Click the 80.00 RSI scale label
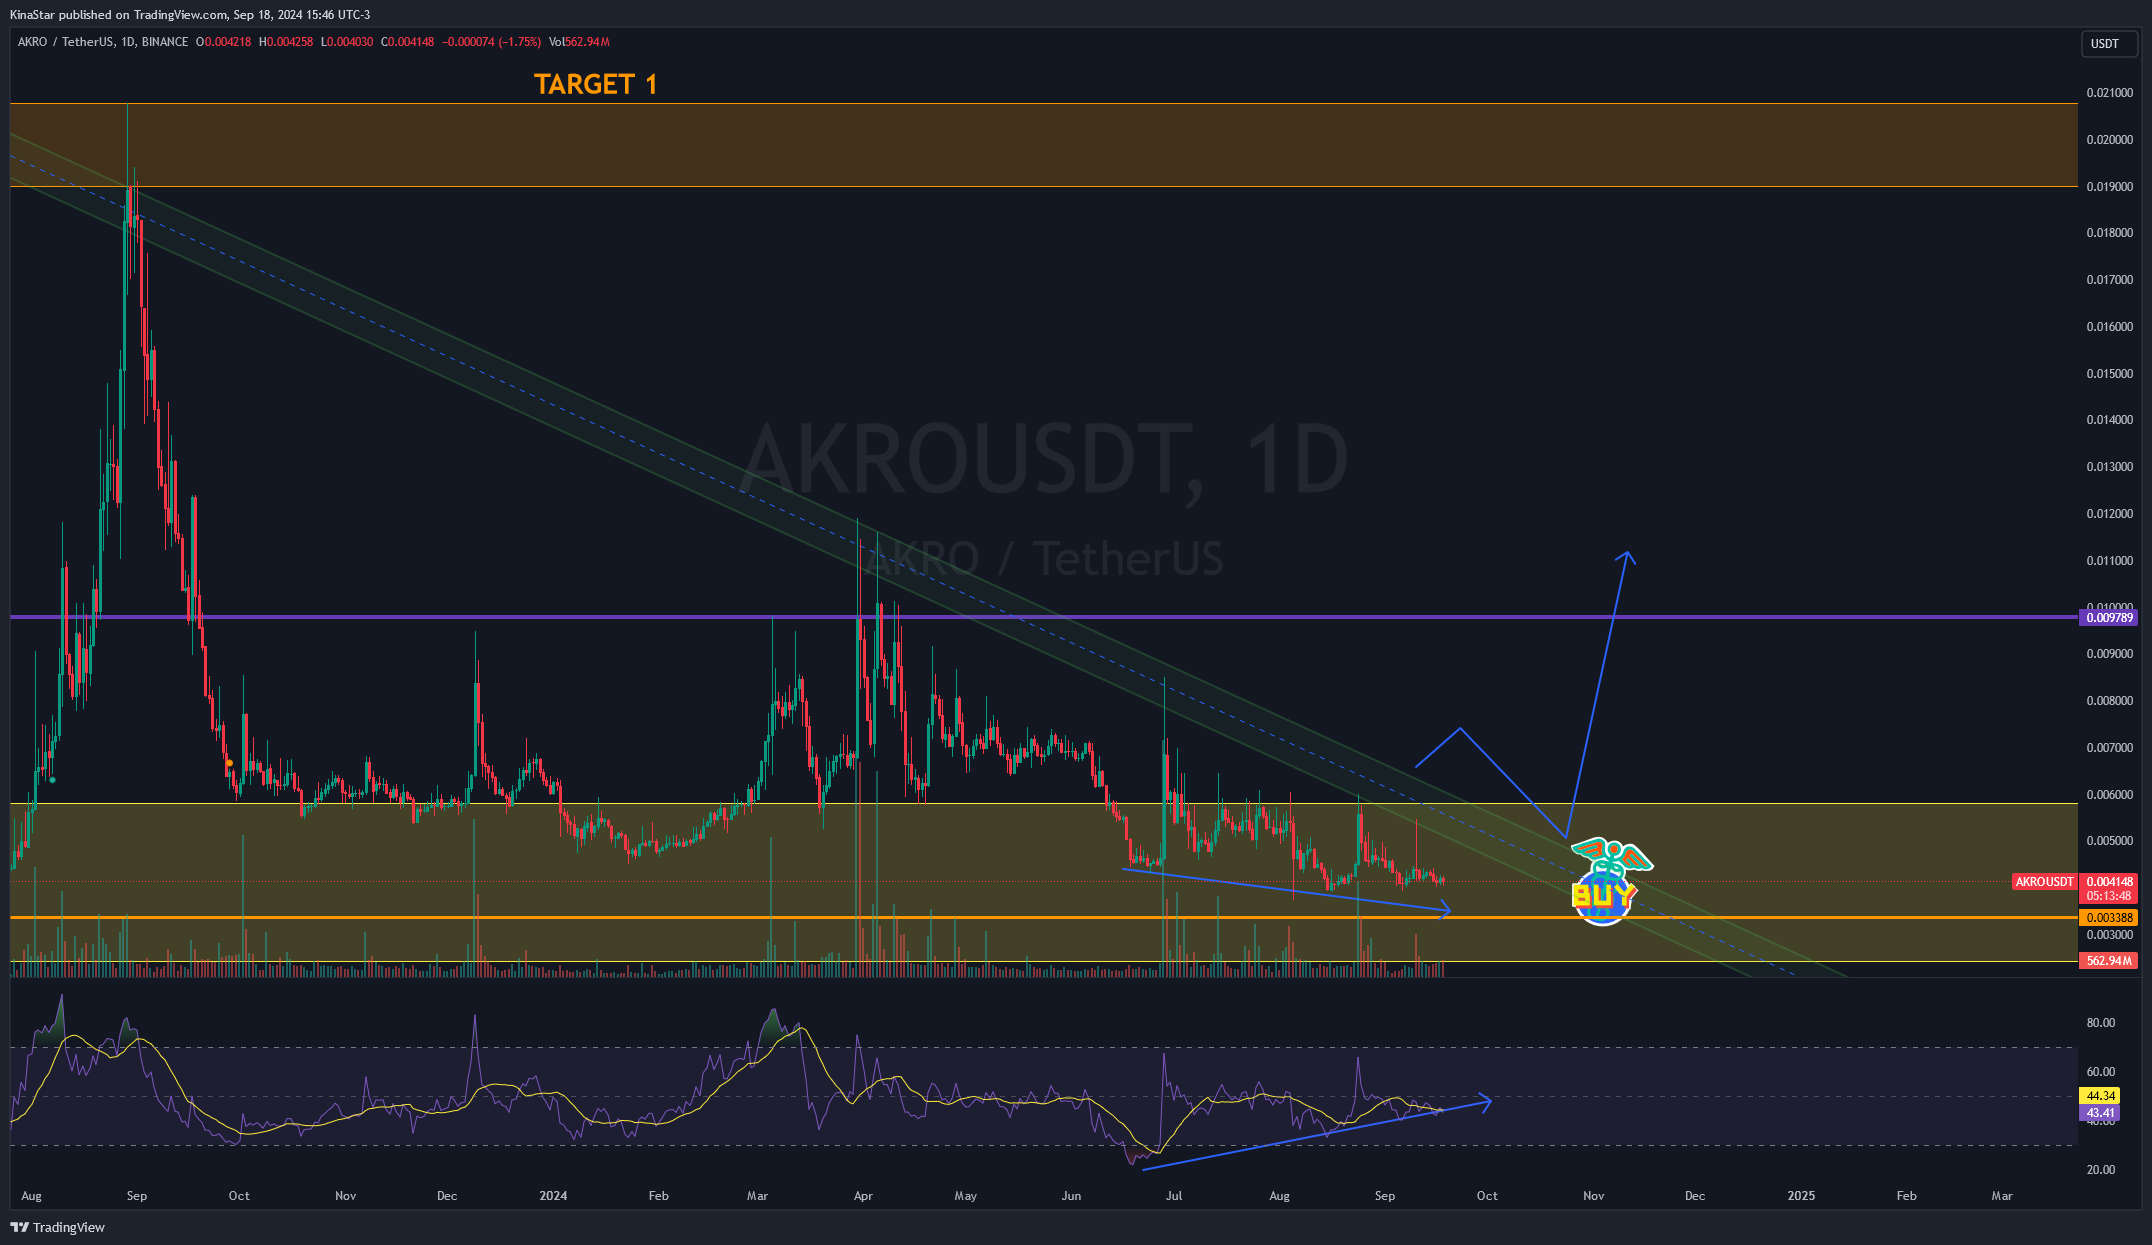The image size is (2152, 1245). pyautogui.click(x=2101, y=1023)
